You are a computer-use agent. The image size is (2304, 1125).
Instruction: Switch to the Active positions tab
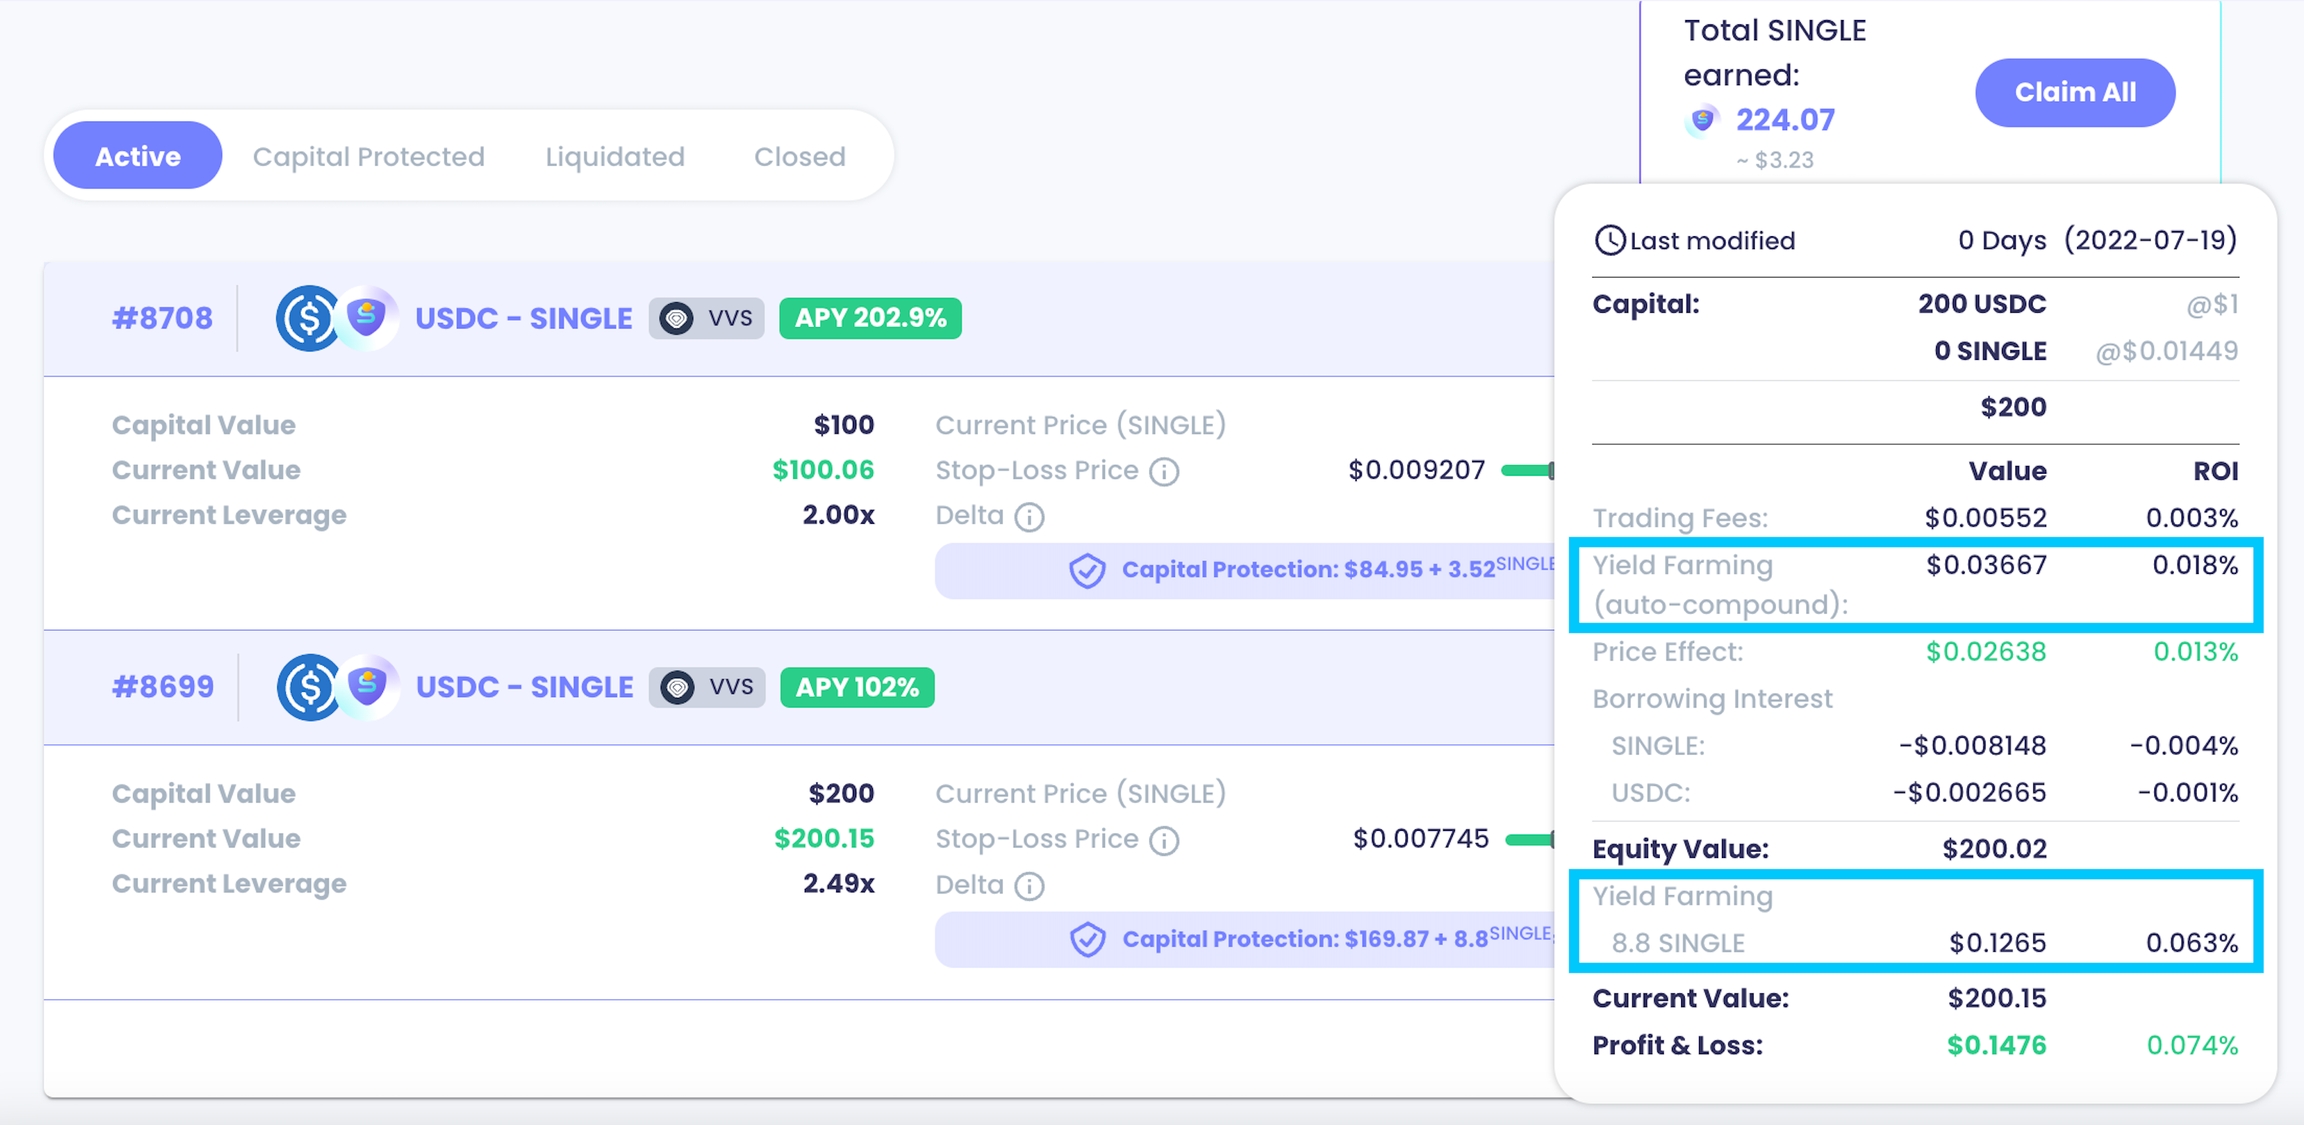point(138,156)
